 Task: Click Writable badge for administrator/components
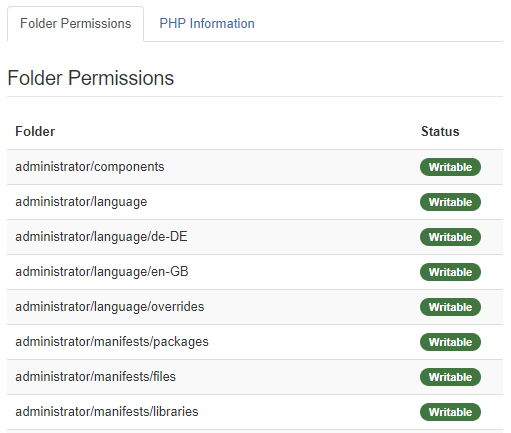point(450,167)
